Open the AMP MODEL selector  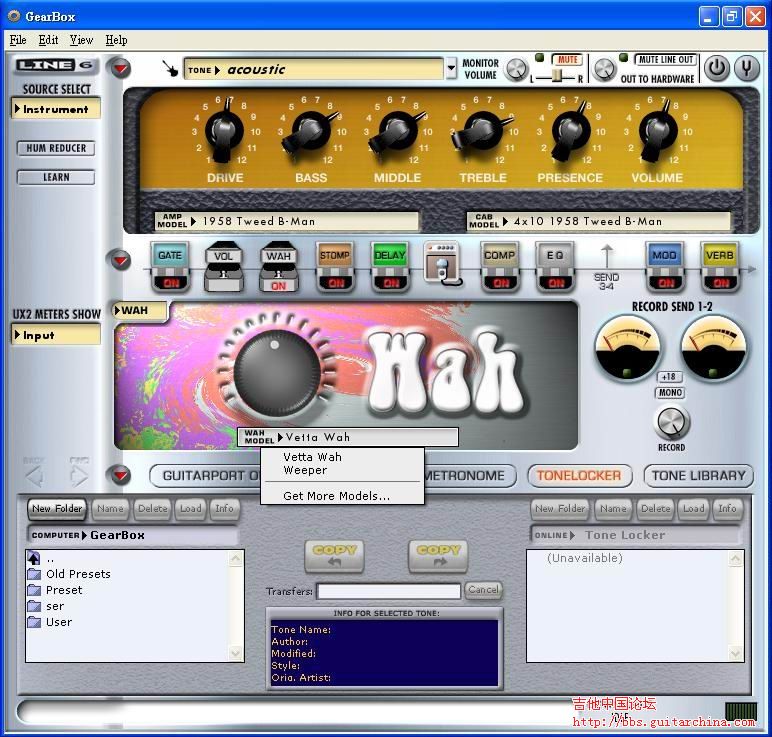287,222
